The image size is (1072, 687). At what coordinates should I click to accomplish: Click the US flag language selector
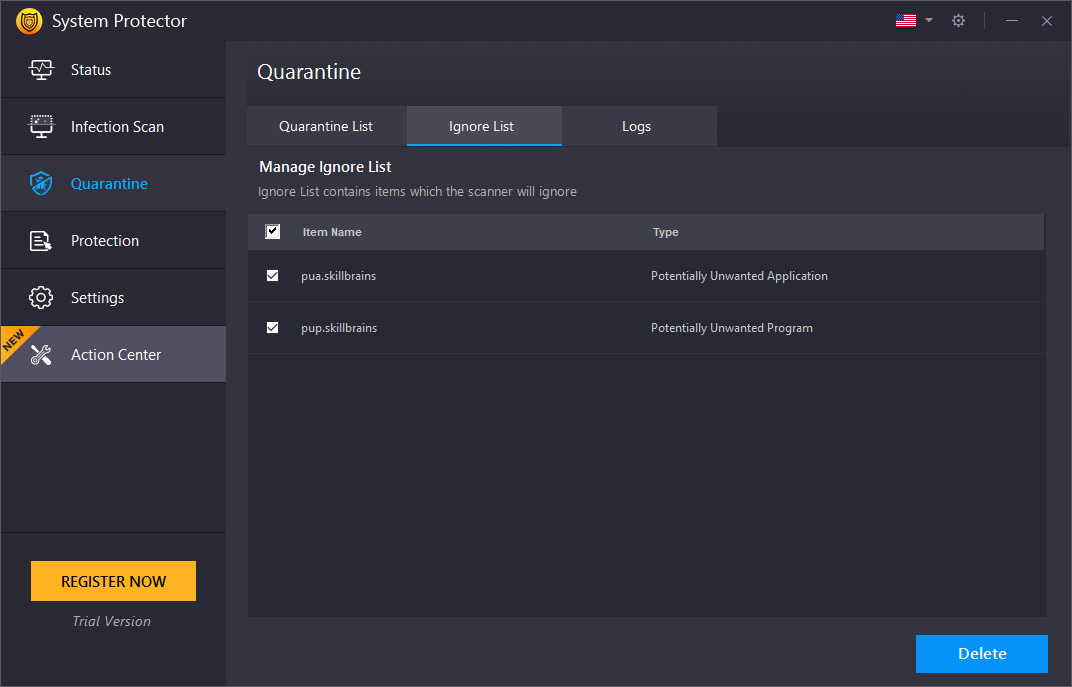coord(906,19)
